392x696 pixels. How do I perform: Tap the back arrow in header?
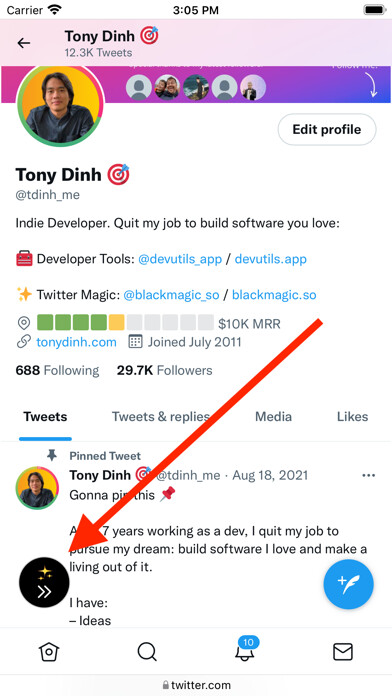tap(24, 43)
